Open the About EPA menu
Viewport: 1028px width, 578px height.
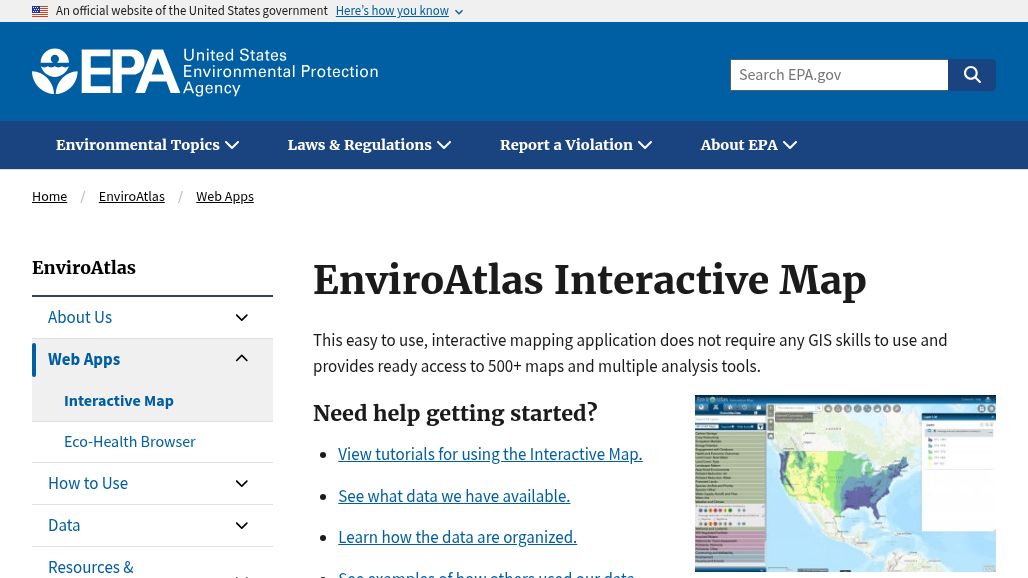748,145
